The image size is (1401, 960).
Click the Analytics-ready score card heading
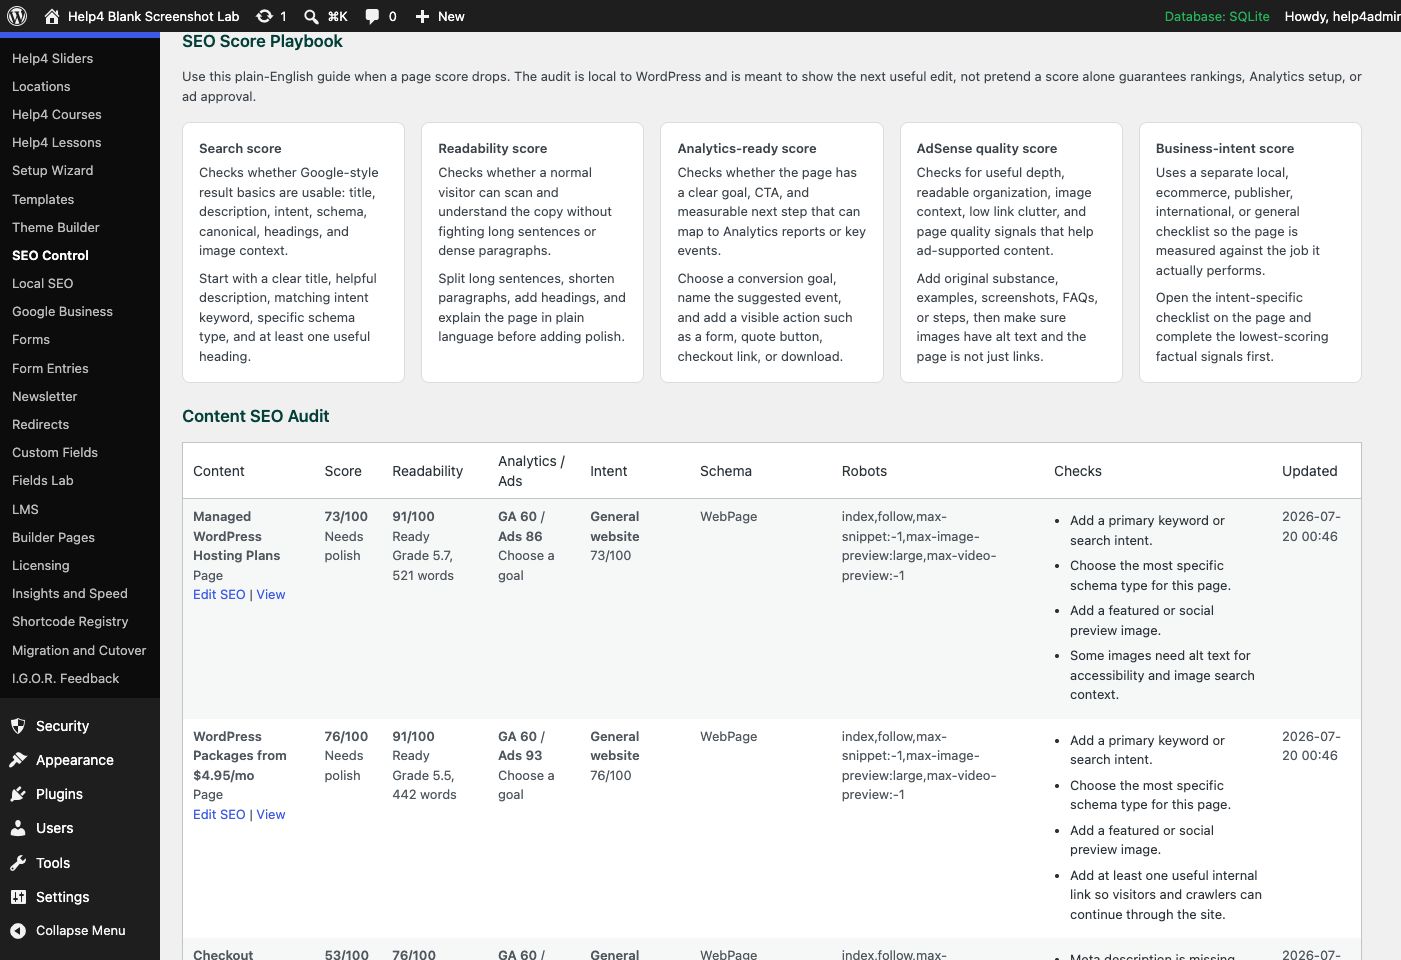[x=747, y=148]
